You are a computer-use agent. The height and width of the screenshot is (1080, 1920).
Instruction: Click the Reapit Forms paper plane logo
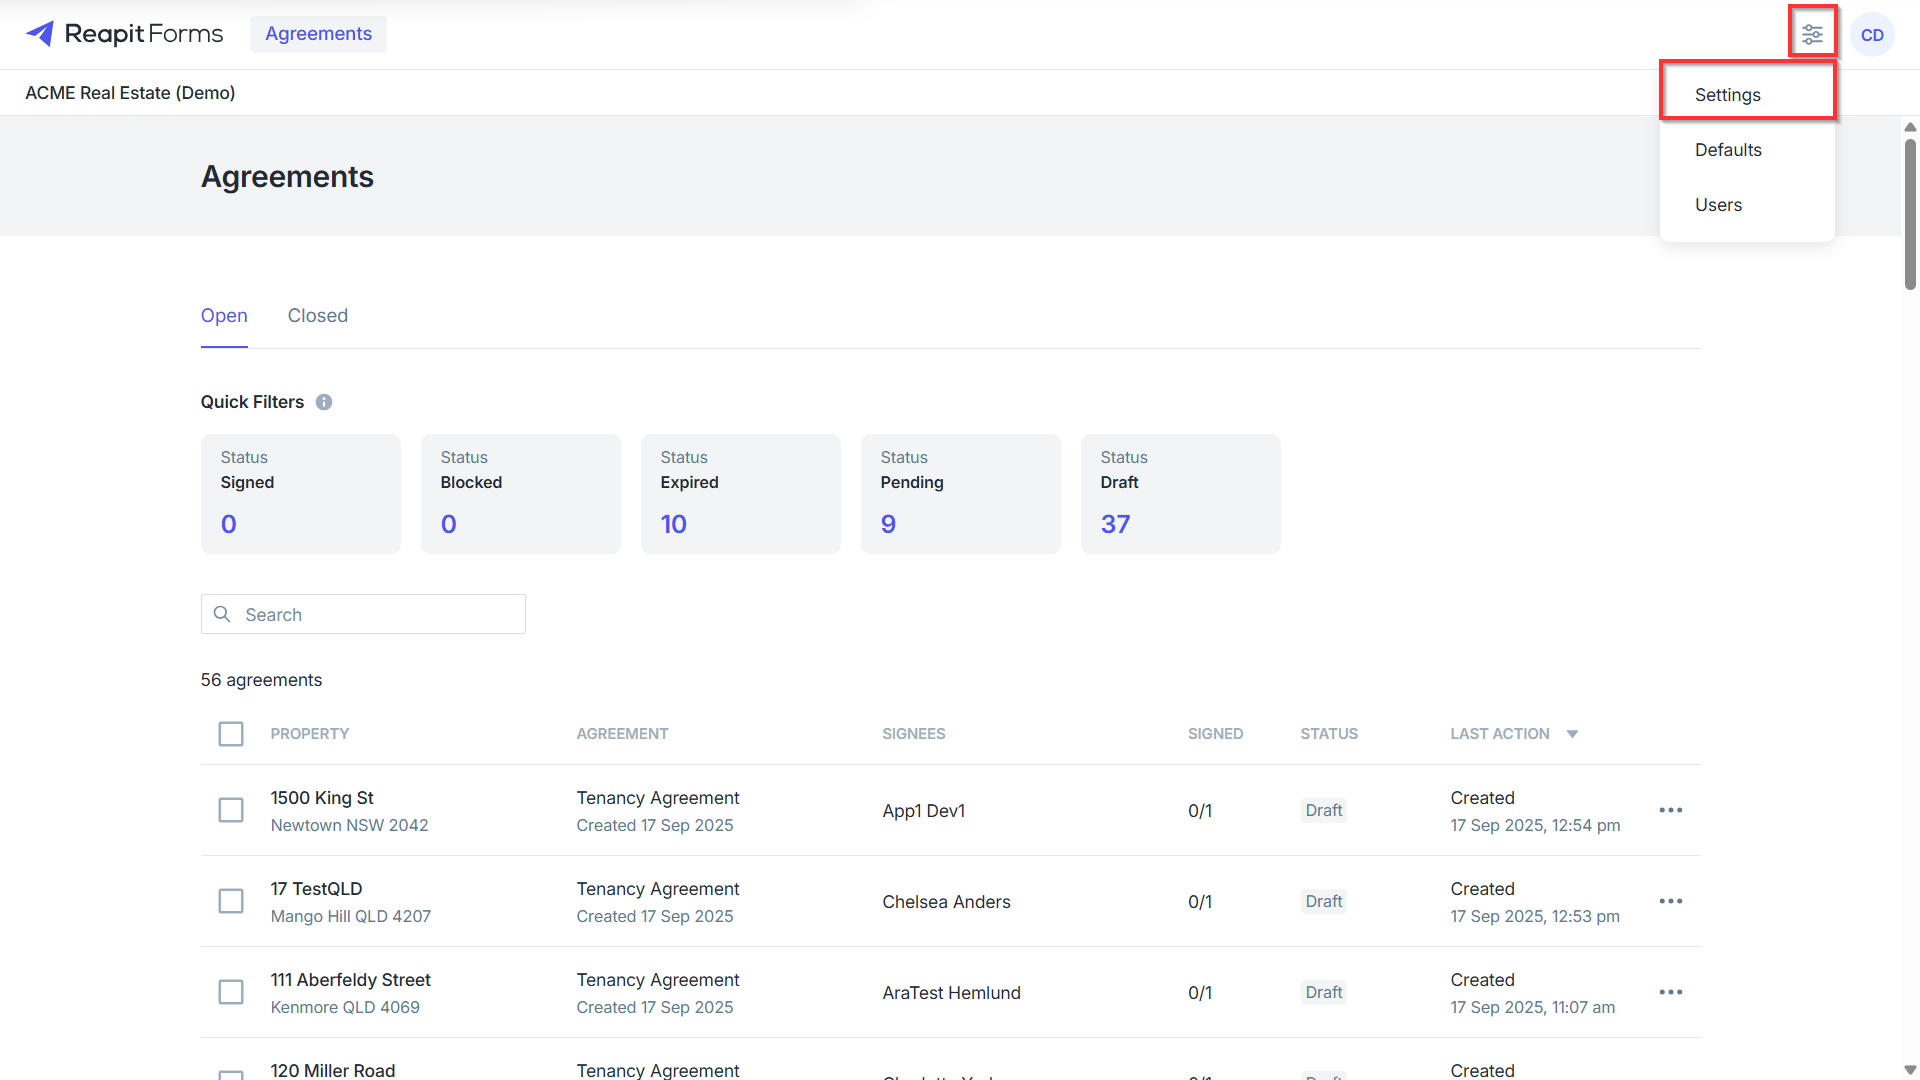[40, 34]
